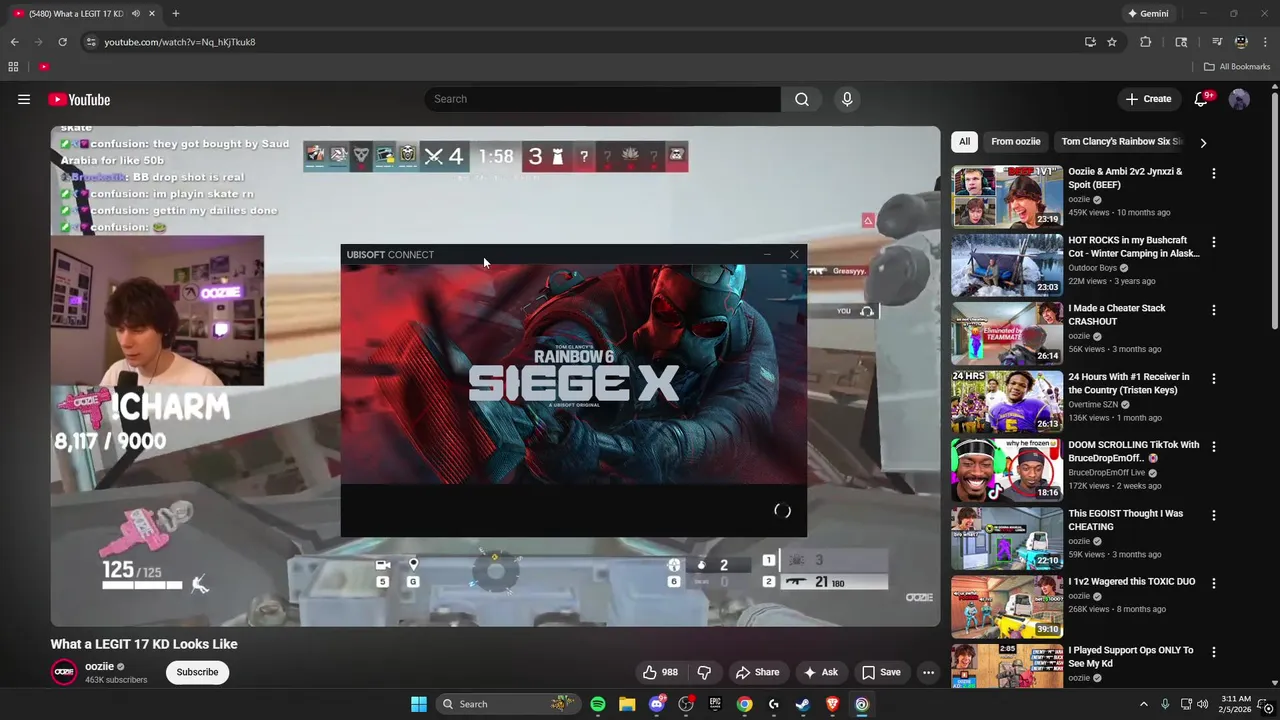Open Logitech G HUB from taskbar

pos(774,704)
